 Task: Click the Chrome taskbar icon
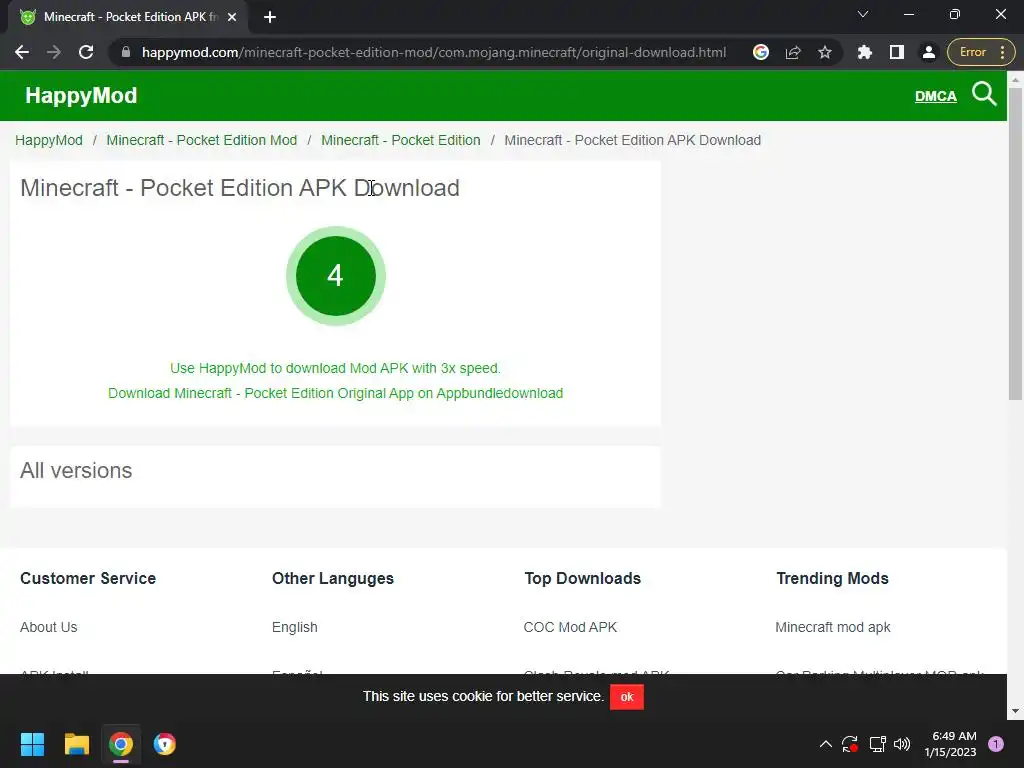[121, 744]
